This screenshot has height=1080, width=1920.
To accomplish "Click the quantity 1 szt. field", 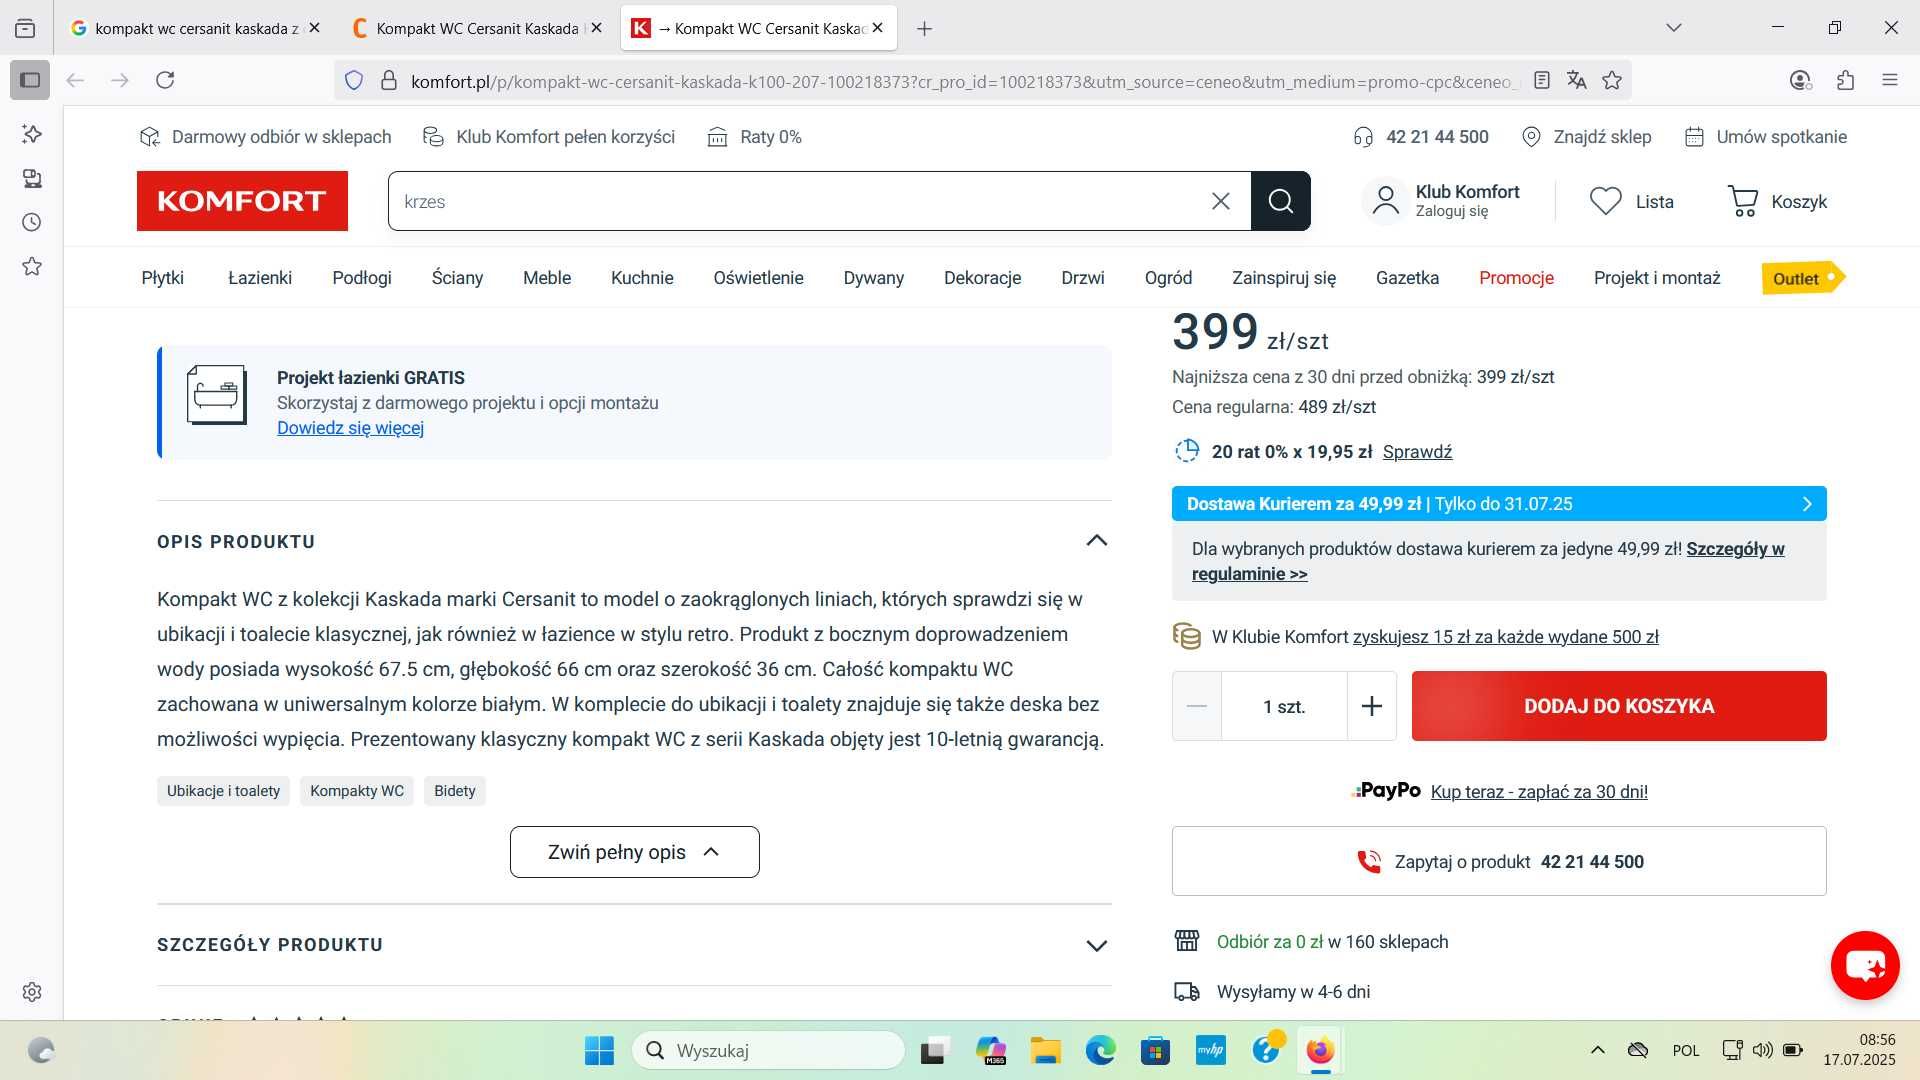I will 1284,706.
